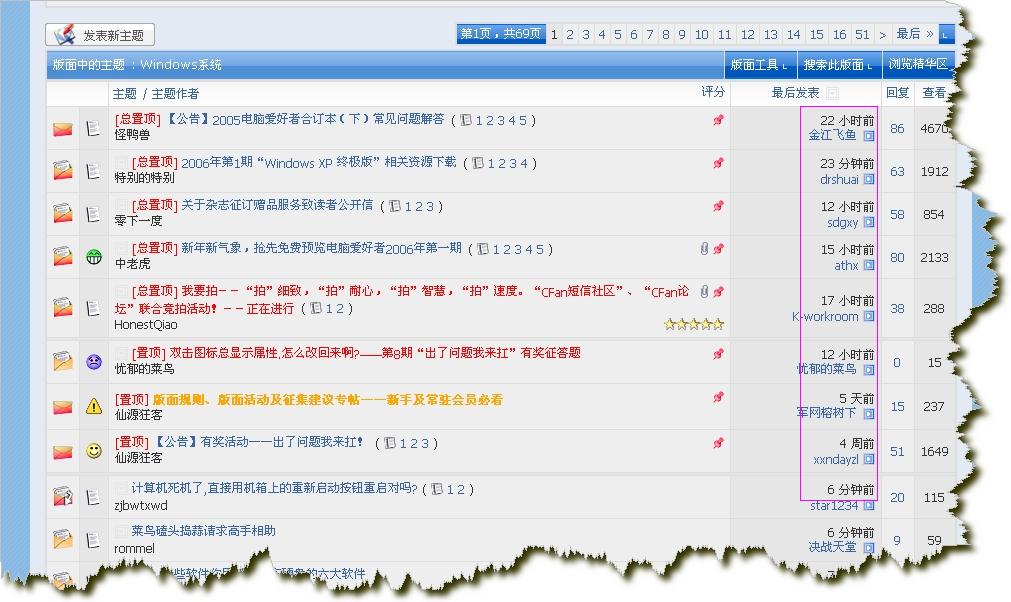Open thread 版面规则、版面活动及征集建议专帖

click(328, 400)
